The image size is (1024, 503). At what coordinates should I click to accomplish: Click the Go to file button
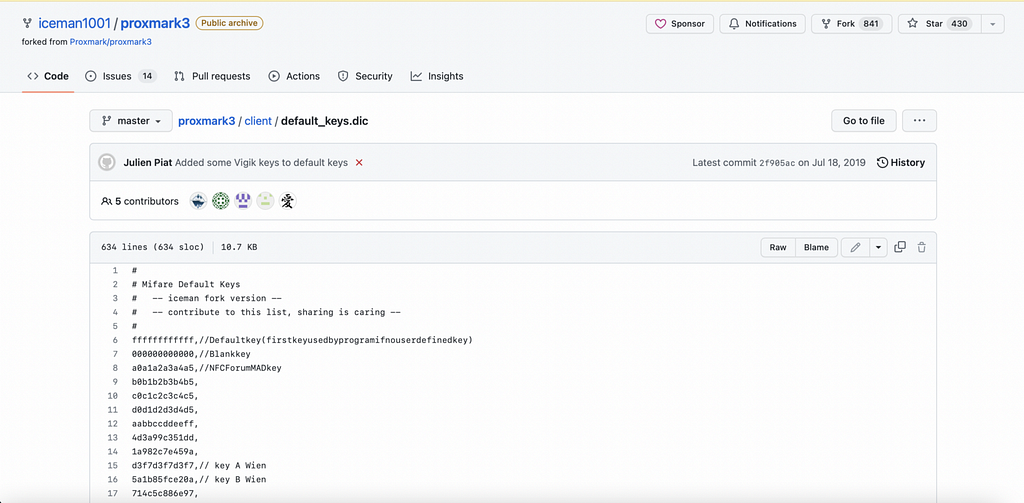point(863,121)
